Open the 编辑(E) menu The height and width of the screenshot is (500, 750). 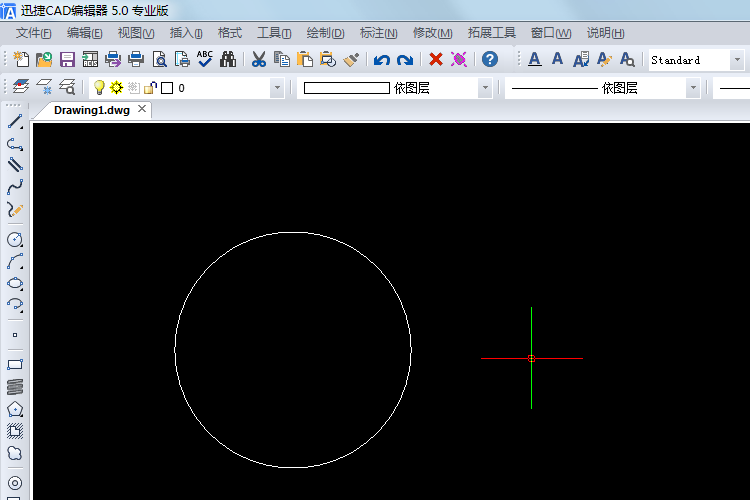(85, 33)
